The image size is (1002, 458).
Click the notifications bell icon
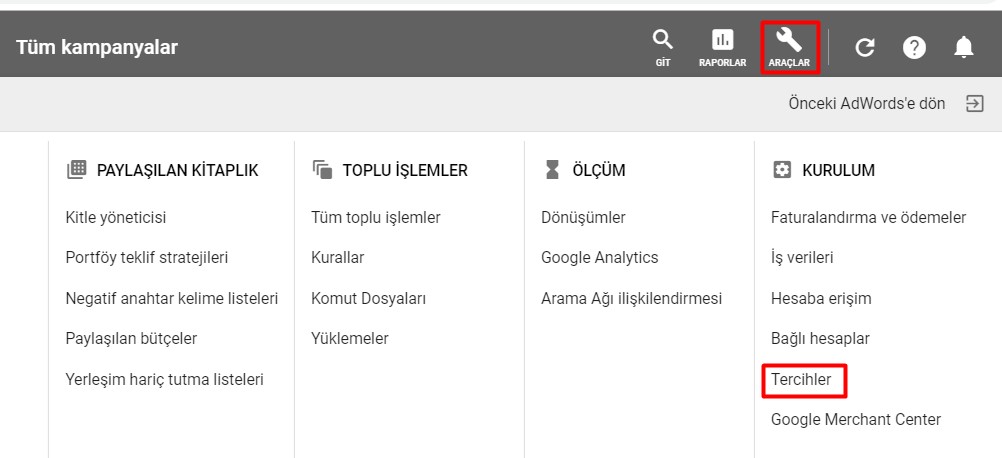964,47
